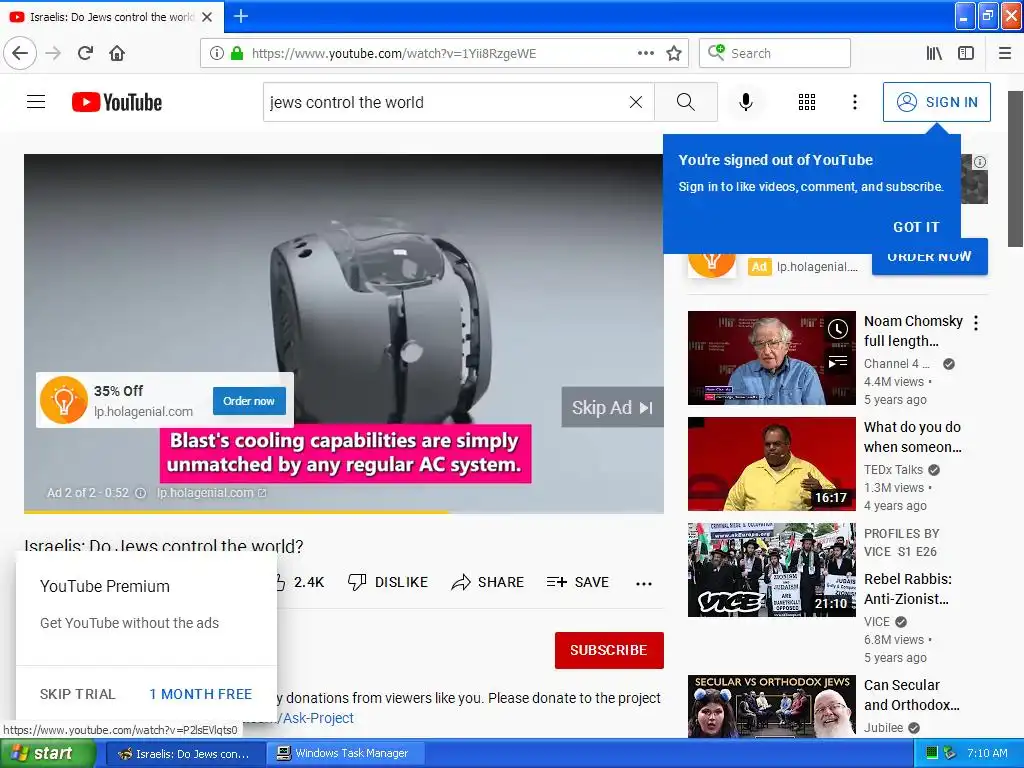Image resolution: width=1024 pixels, height=768 pixels.
Task: Dislike the video
Action: point(387,582)
